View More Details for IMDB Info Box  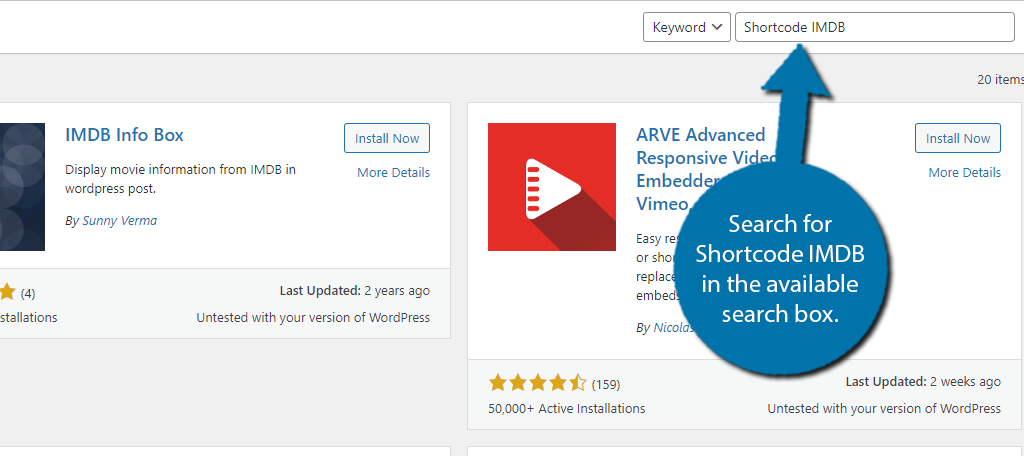(393, 172)
